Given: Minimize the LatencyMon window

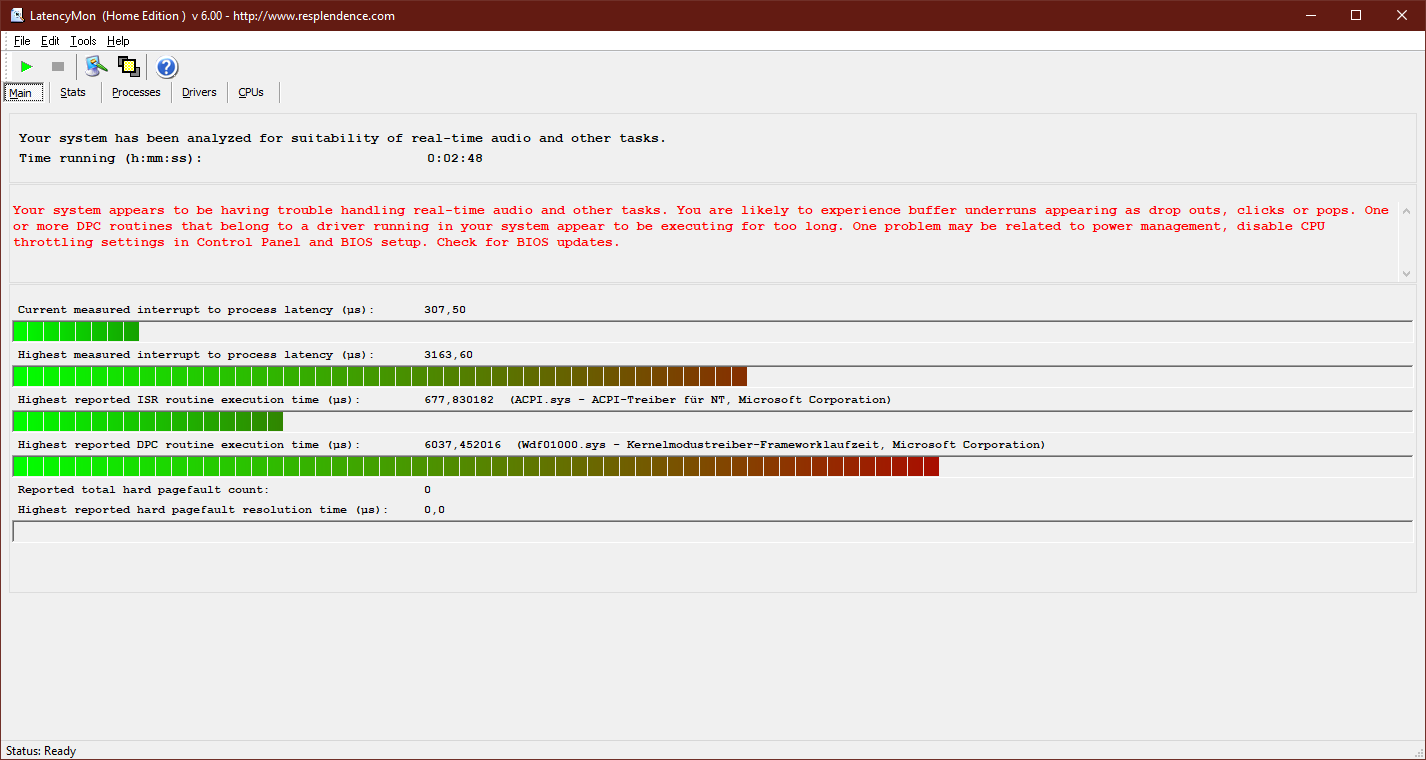Looking at the screenshot, I should [x=1311, y=15].
